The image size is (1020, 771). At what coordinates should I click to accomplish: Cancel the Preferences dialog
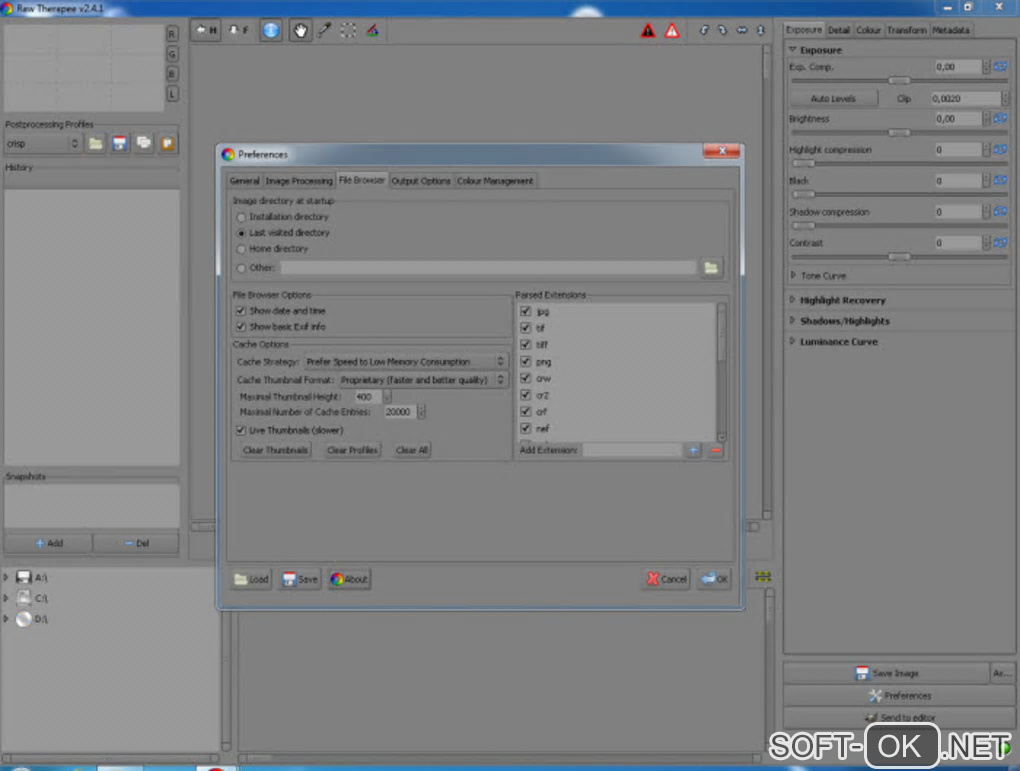tap(667, 579)
